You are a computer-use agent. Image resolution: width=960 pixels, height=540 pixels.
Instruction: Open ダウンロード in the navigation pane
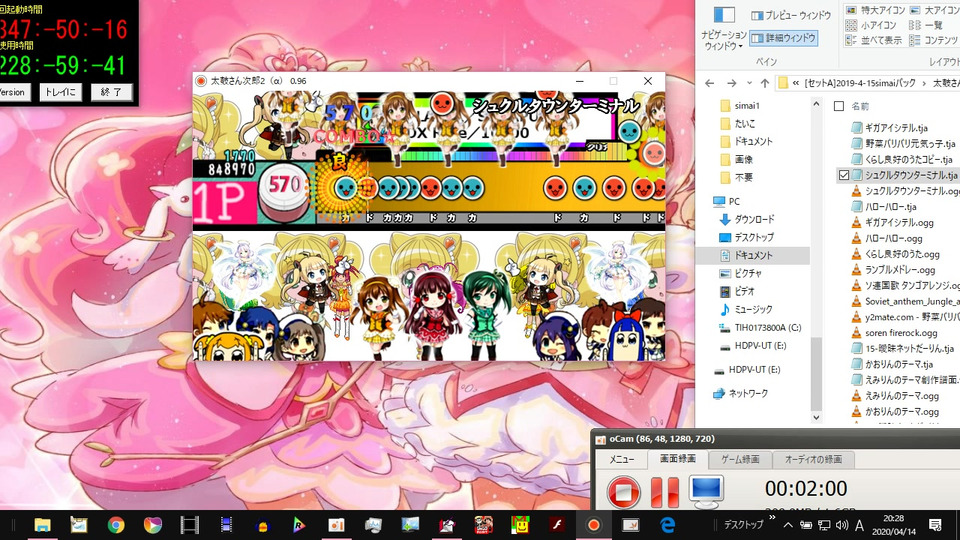click(x=754, y=219)
